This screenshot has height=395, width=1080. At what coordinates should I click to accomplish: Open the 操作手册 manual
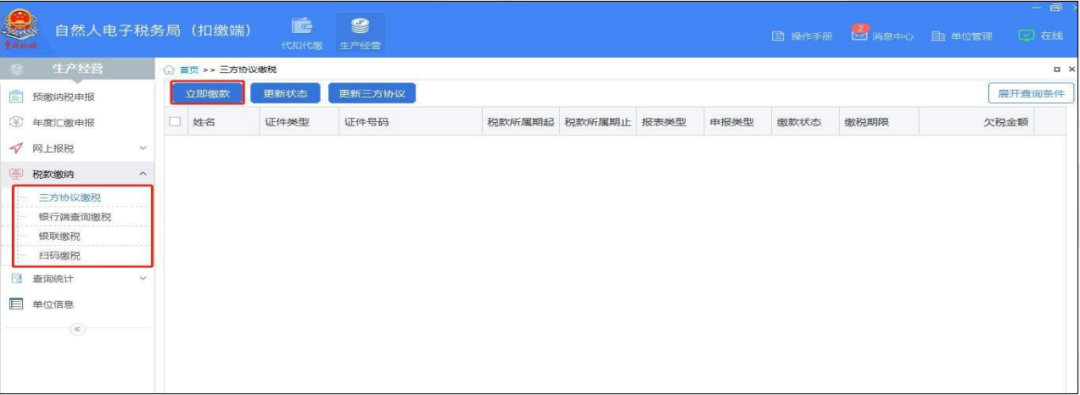(x=802, y=36)
